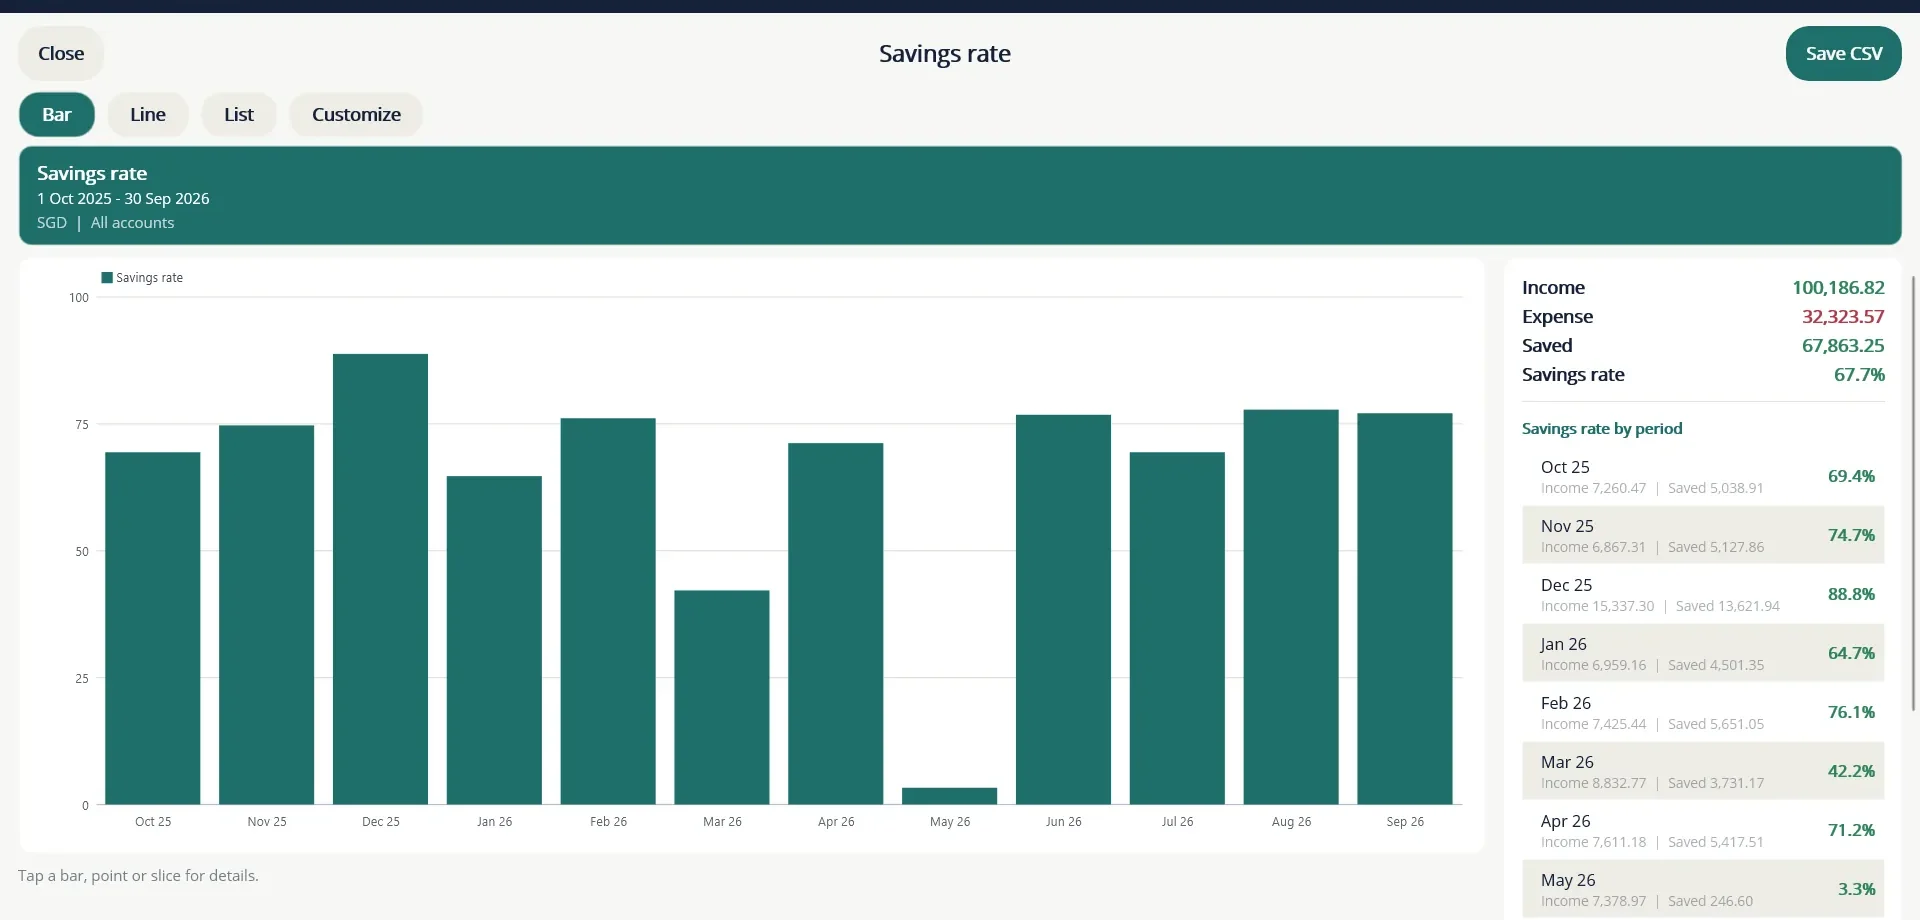This screenshot has height=920, width=1920.
Task: Click the Expense total 32,323.57
Action: coord(1843,317)
